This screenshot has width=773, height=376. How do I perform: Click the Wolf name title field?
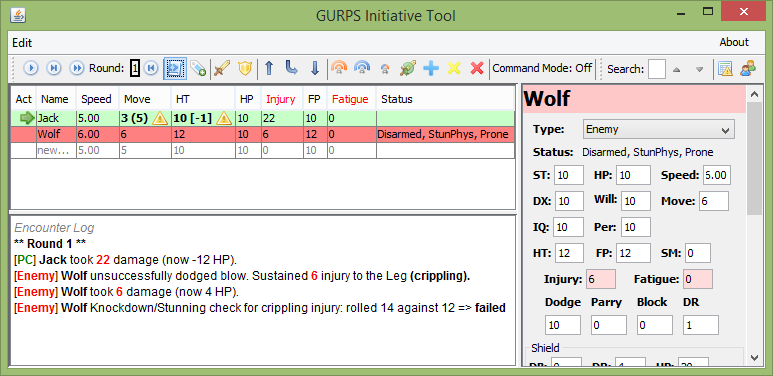click(634, 99)
